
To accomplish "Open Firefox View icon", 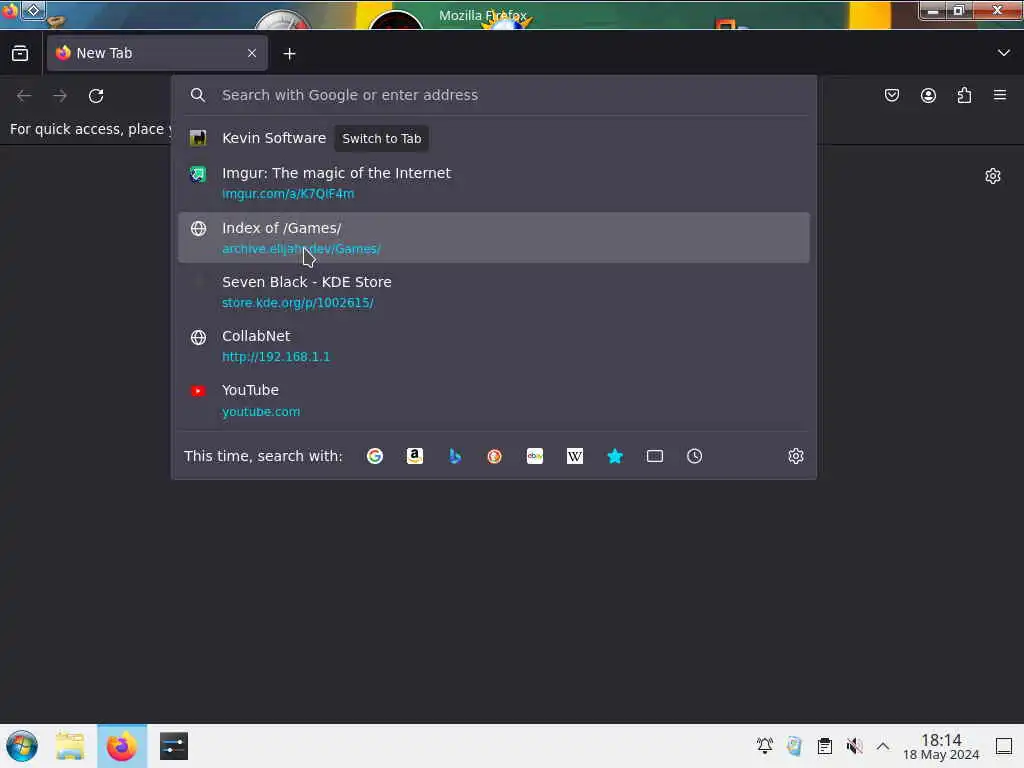I will click(20, 53).
